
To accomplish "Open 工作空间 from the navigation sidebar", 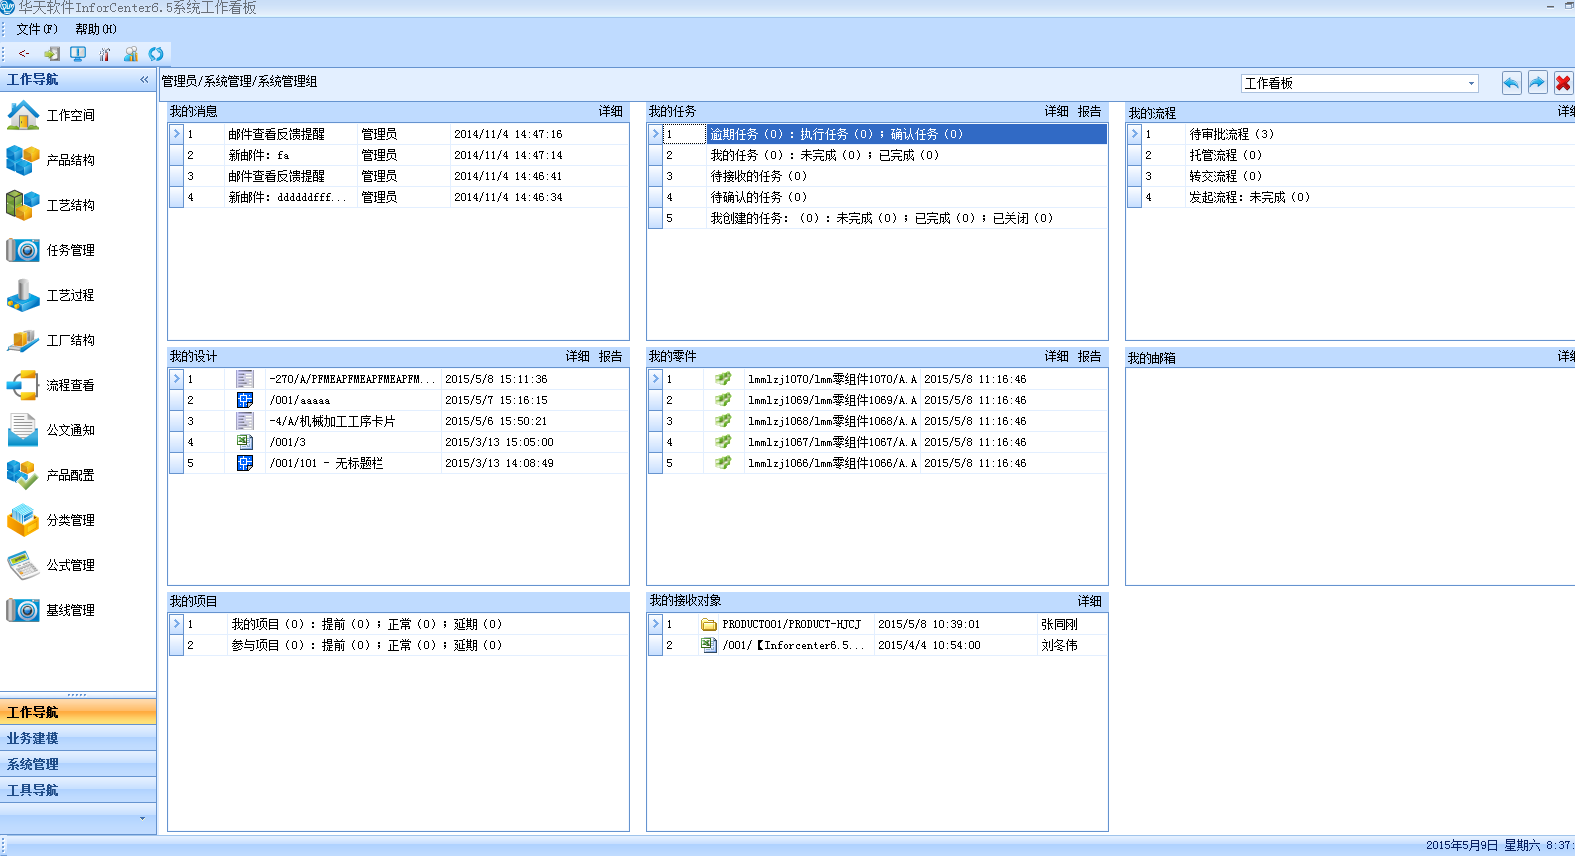I will click(70, 115).
